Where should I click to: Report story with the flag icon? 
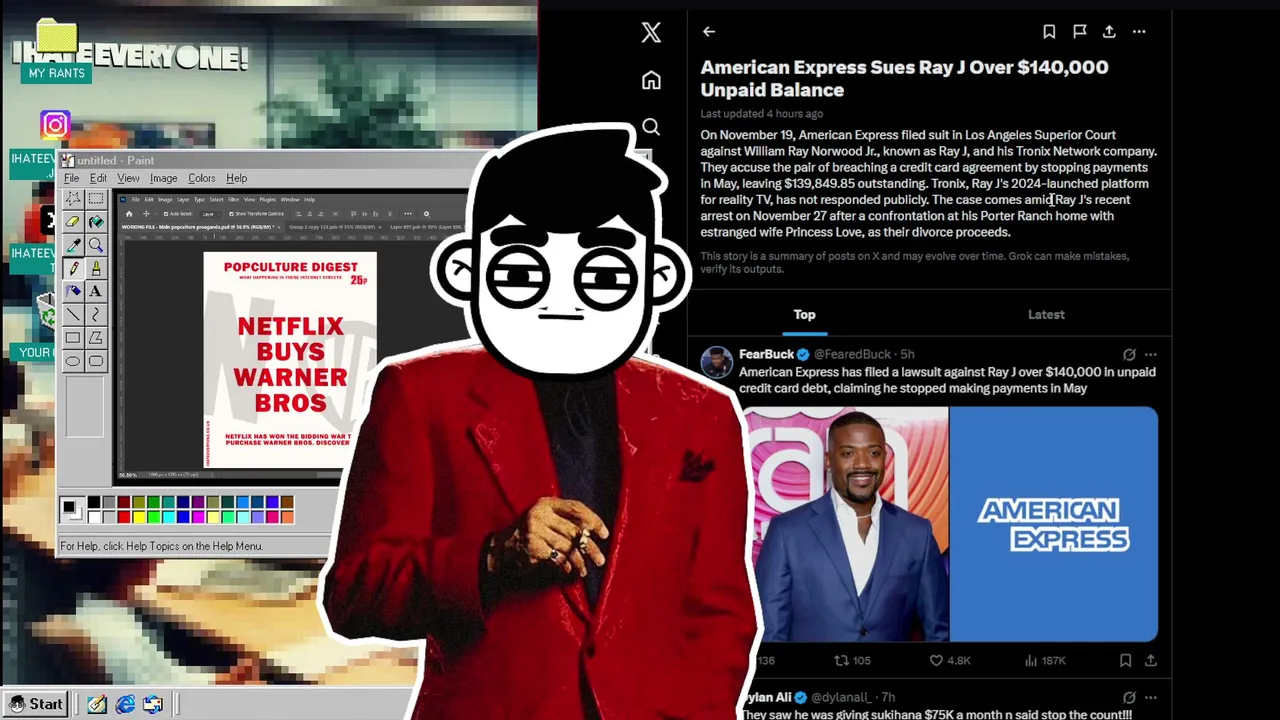coord(1080,32)
